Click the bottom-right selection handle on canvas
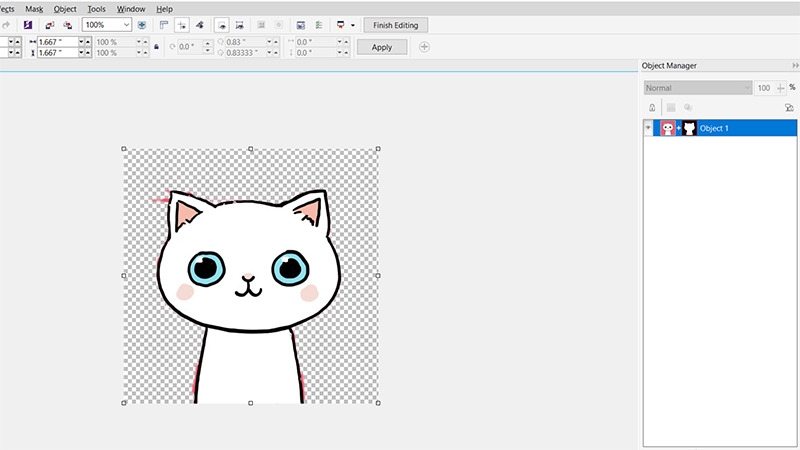This screenshot has width=800, height=450. tap(378, 403)
